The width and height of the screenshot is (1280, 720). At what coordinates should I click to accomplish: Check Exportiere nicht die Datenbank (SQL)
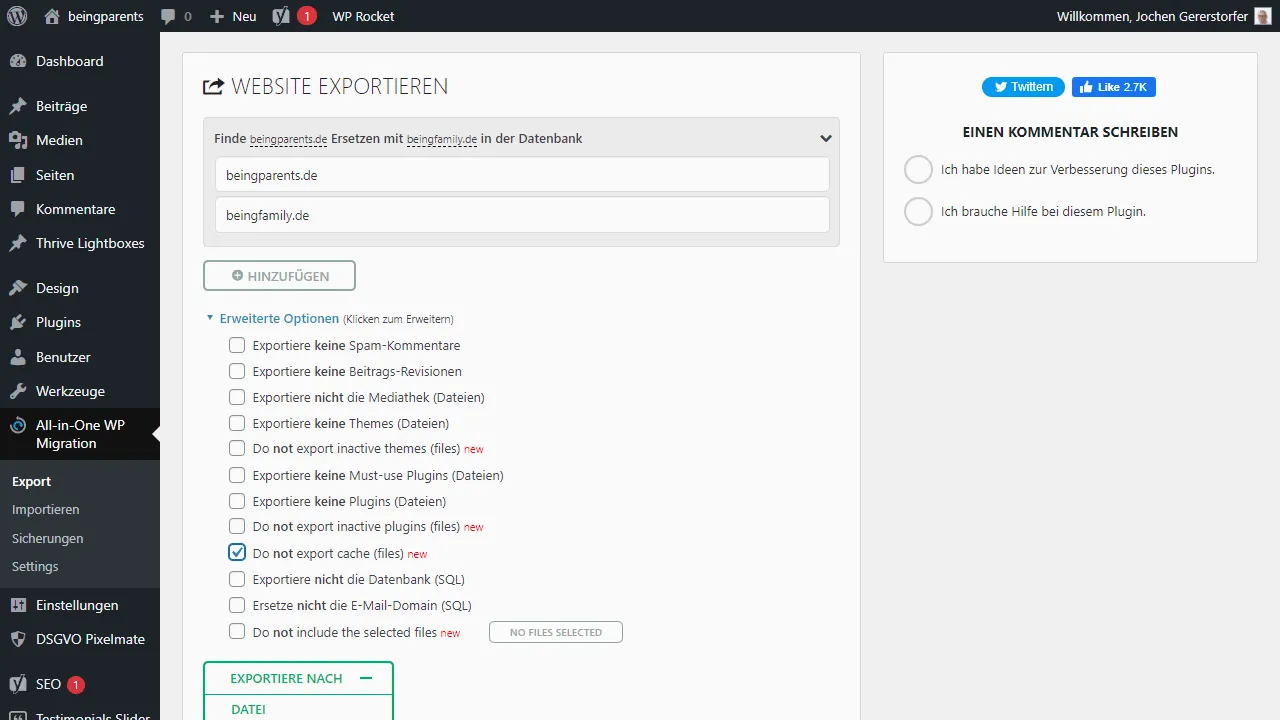click(x=237, y=579)
